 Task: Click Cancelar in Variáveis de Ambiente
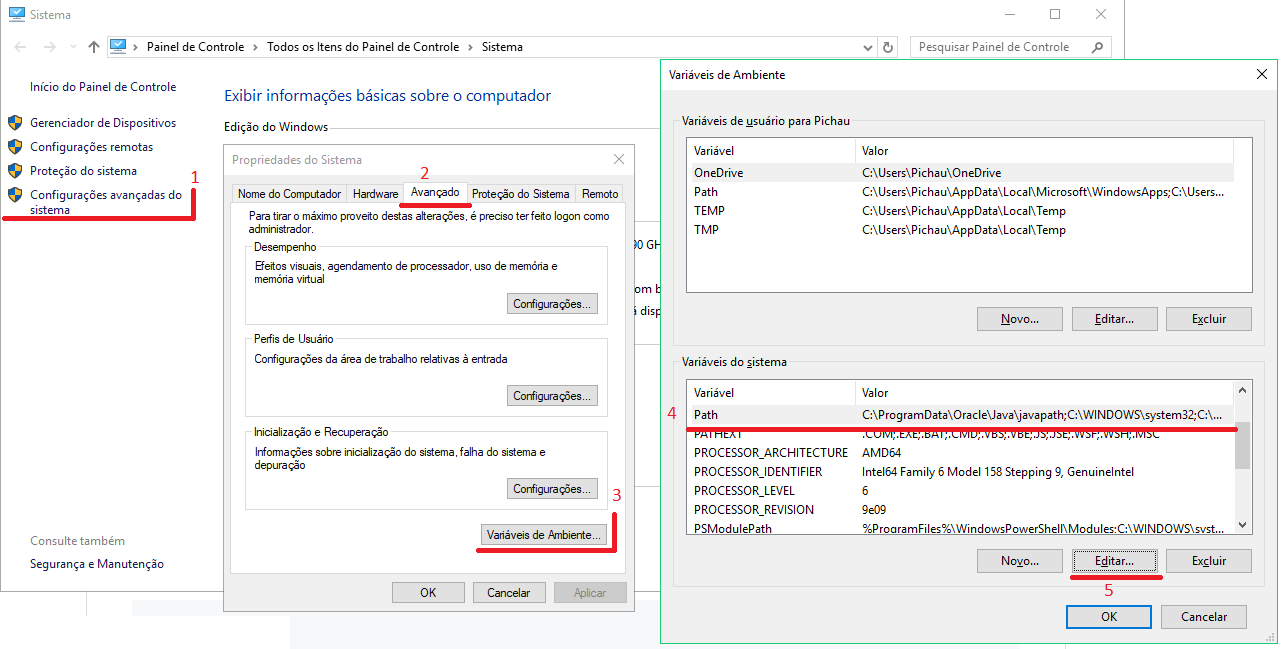tap(1204, 617)
